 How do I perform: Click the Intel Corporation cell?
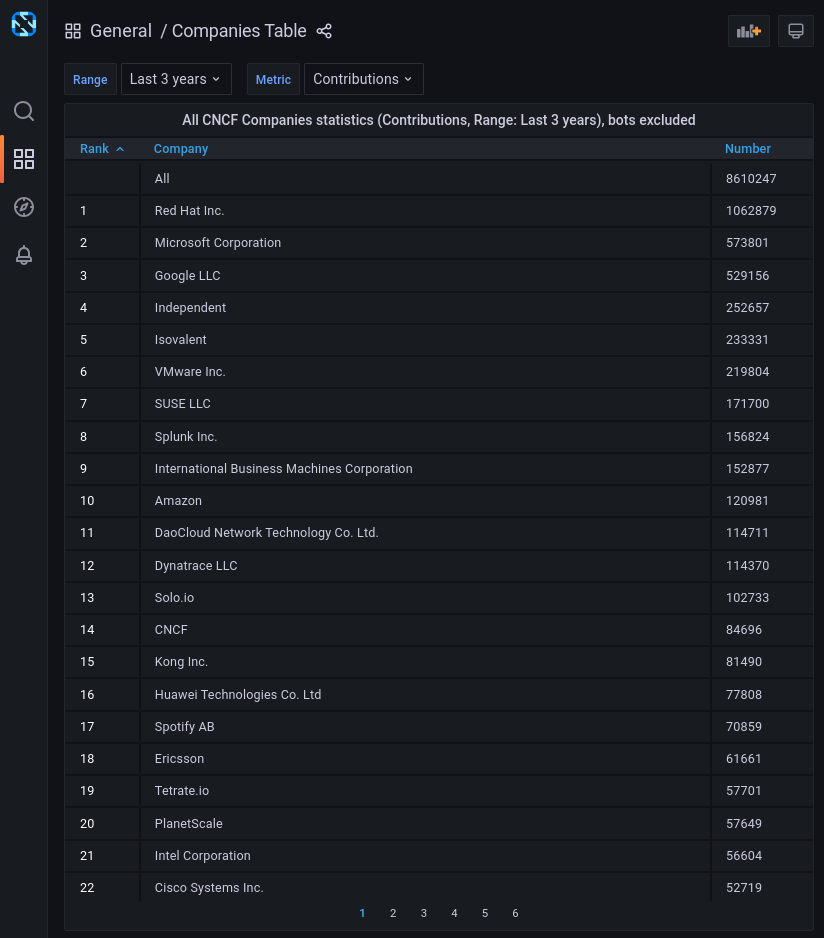point(425,856)
